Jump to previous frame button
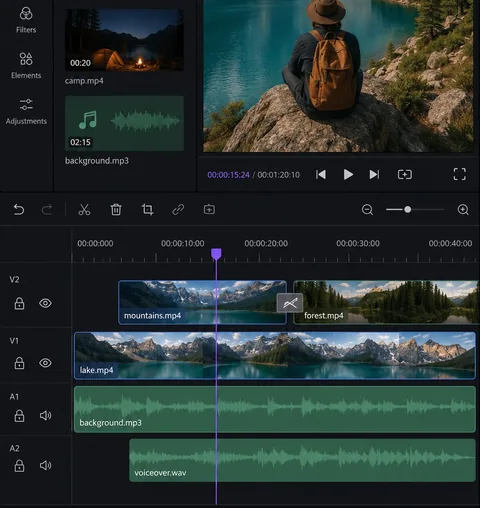 (321, 174)
